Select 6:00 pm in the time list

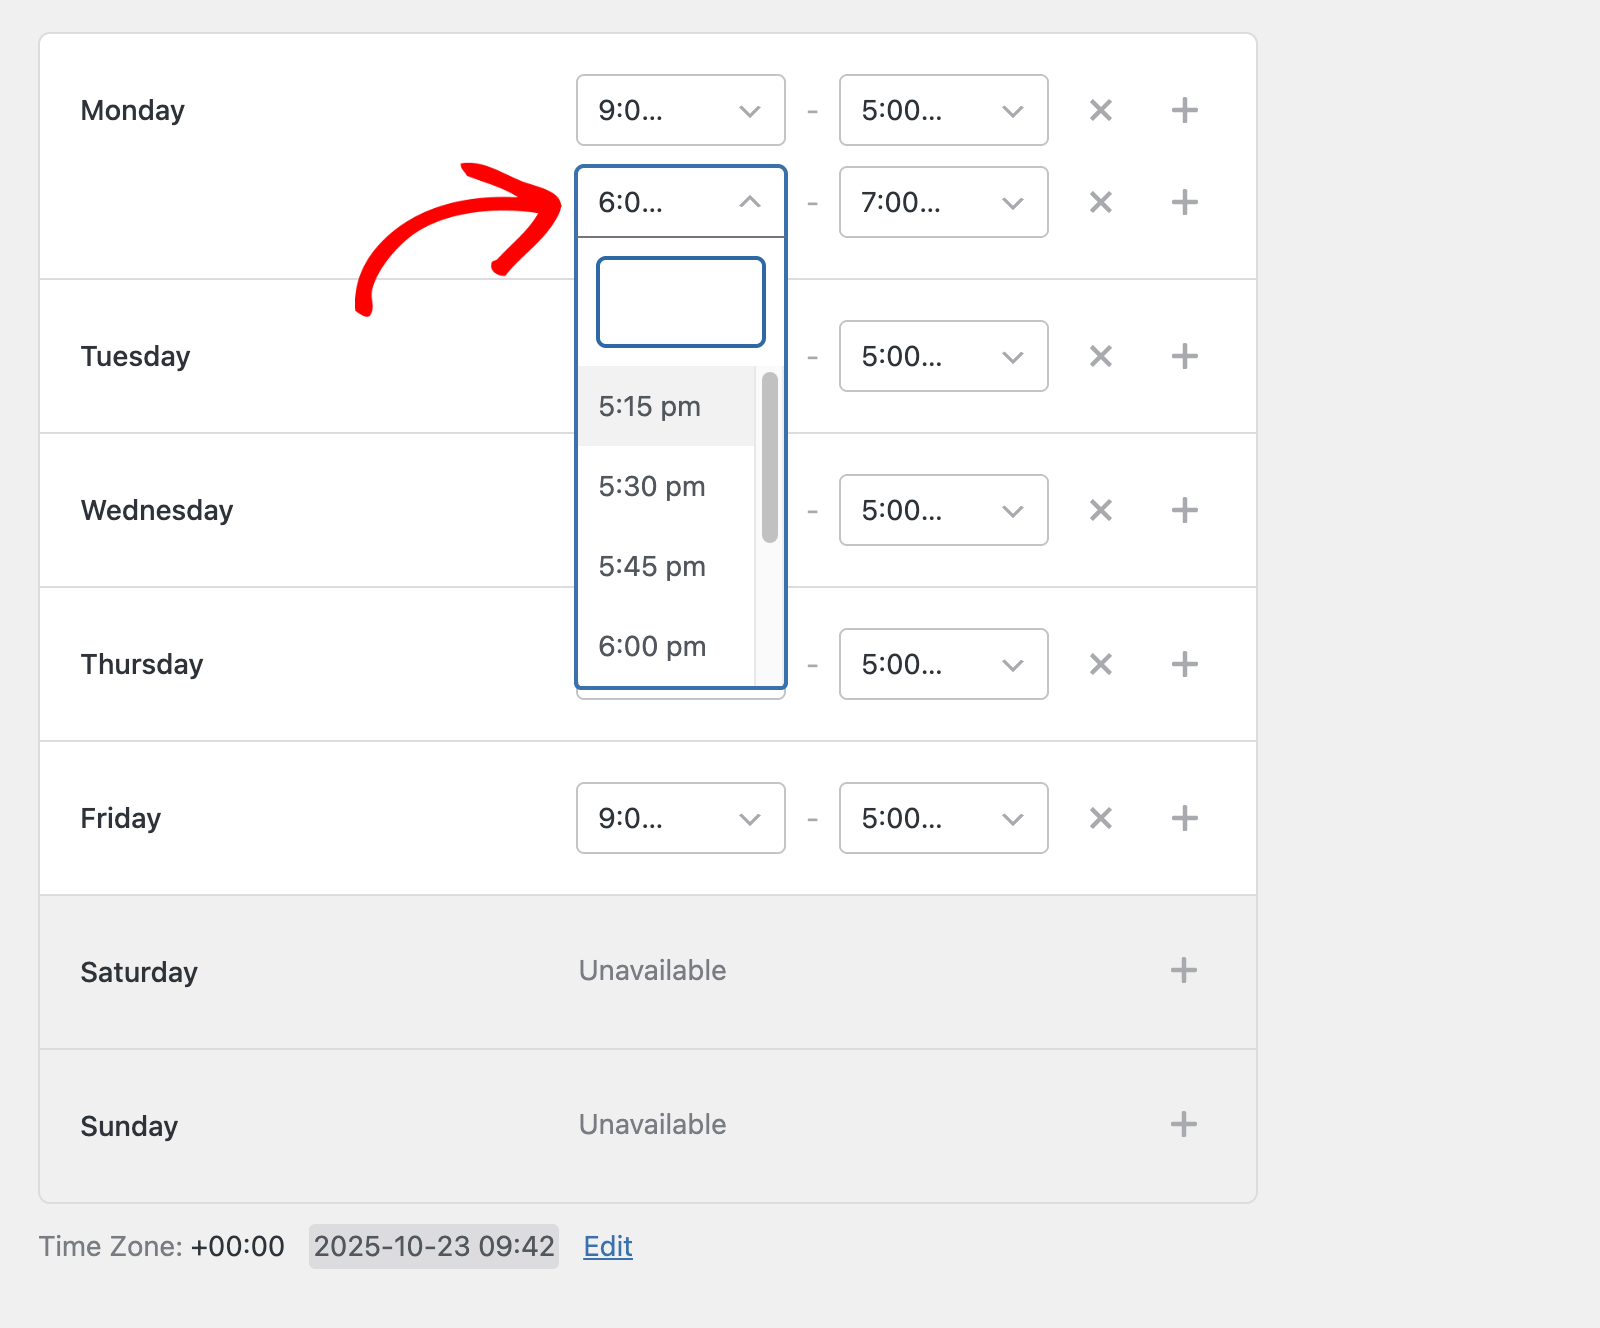(x=652, y=646)
